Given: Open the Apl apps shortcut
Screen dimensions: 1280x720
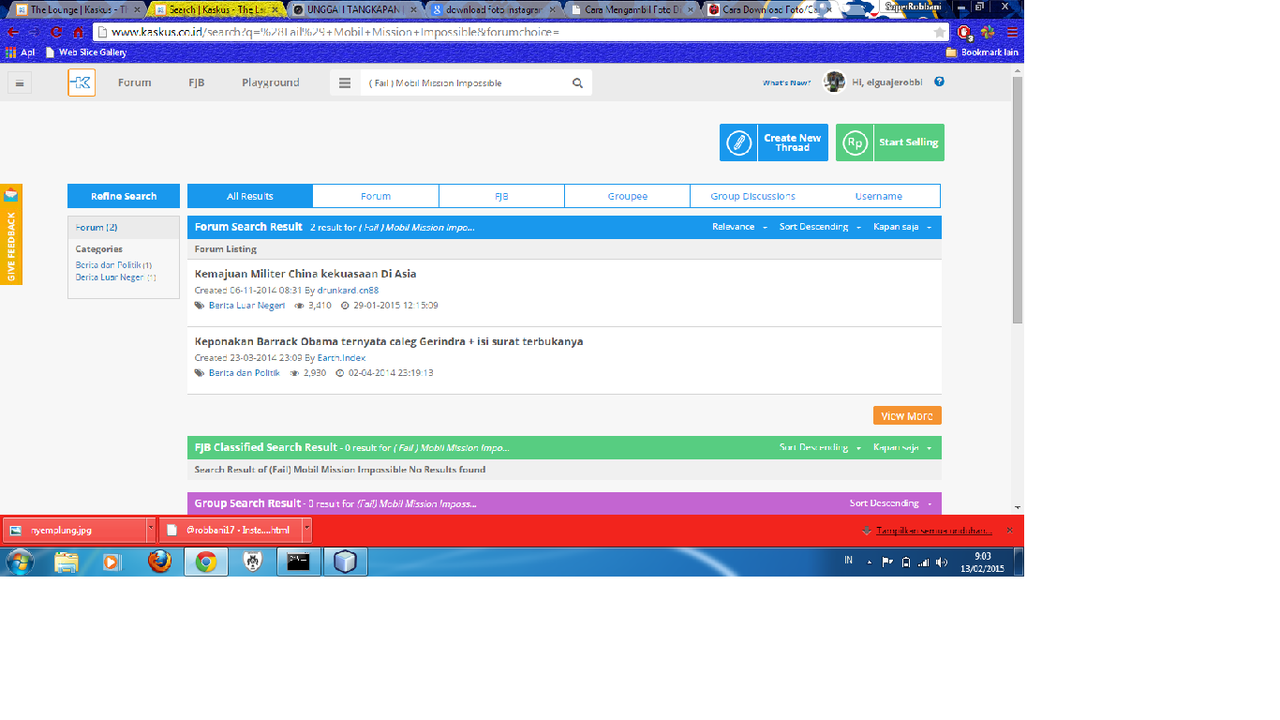Looking at the screenshot, I should [20, 52].
